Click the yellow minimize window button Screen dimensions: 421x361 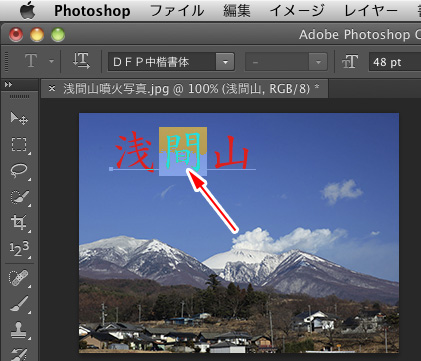point(37,35)
